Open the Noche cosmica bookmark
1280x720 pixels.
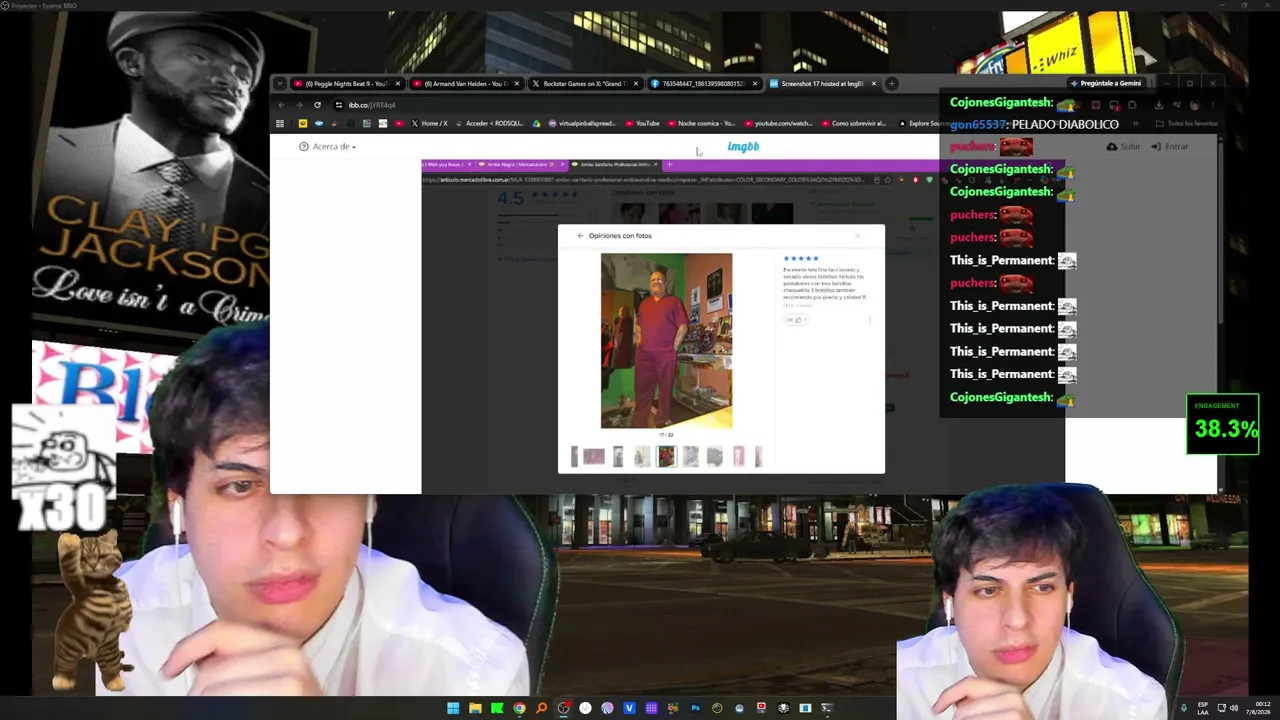(x=700, y=124)
